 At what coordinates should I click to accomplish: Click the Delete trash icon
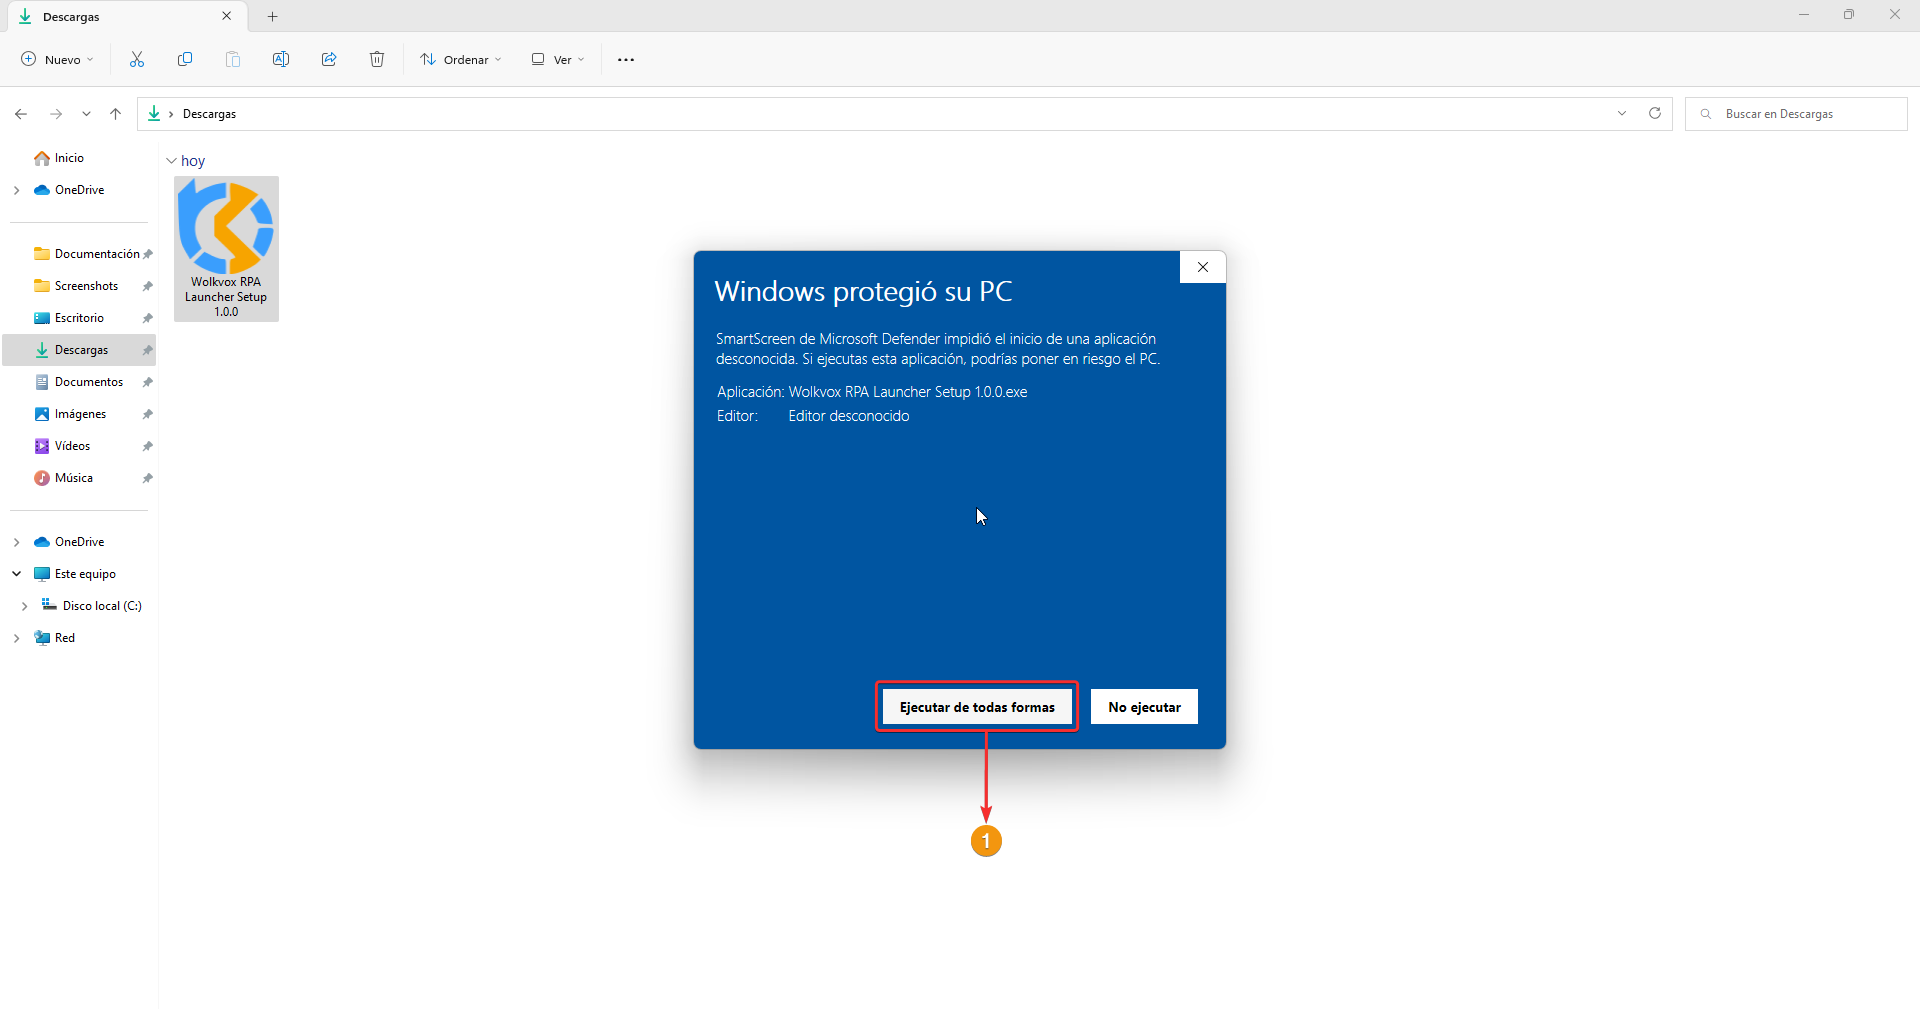click(377, 59)
